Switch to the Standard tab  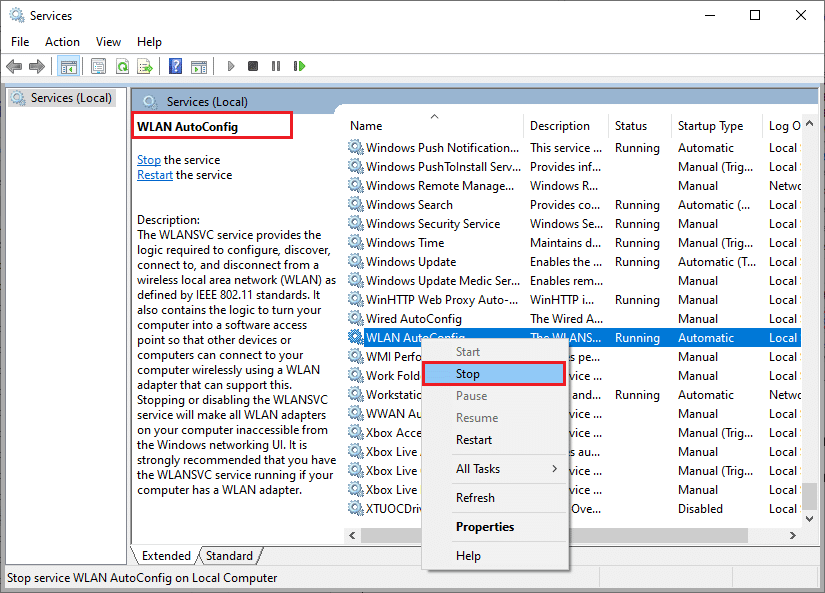pyautogui.click(x=229, y=556)
